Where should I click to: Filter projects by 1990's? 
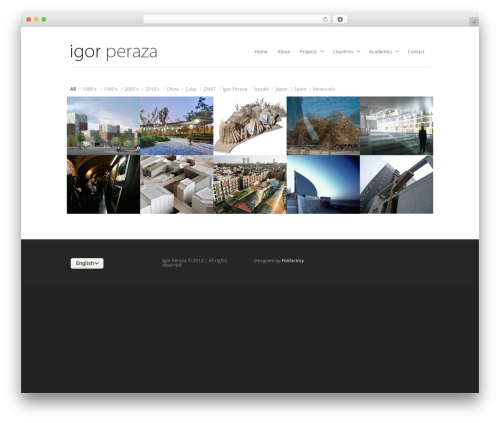coord(110,89)
